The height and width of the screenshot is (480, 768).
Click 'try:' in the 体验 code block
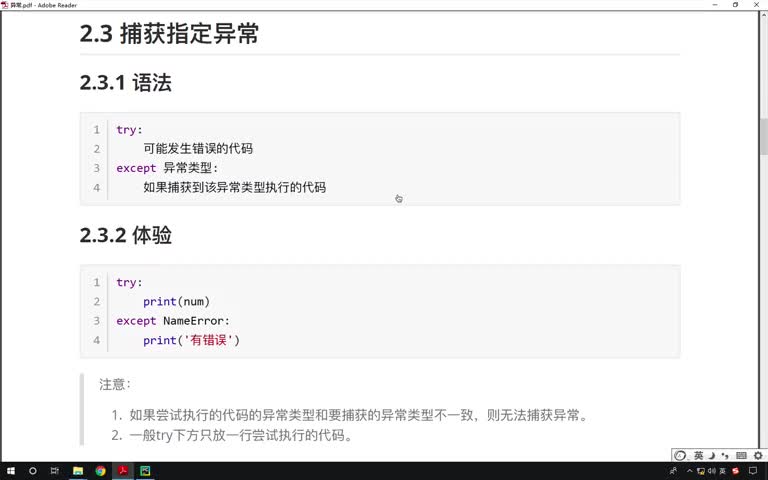(x=129, y=283)
